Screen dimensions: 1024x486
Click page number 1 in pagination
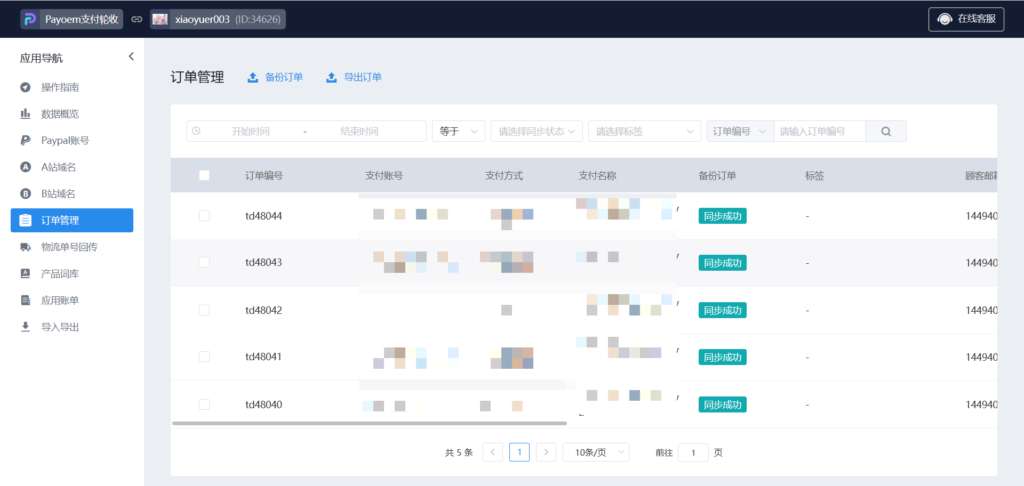pyautogui.click(x=519, y=452)
